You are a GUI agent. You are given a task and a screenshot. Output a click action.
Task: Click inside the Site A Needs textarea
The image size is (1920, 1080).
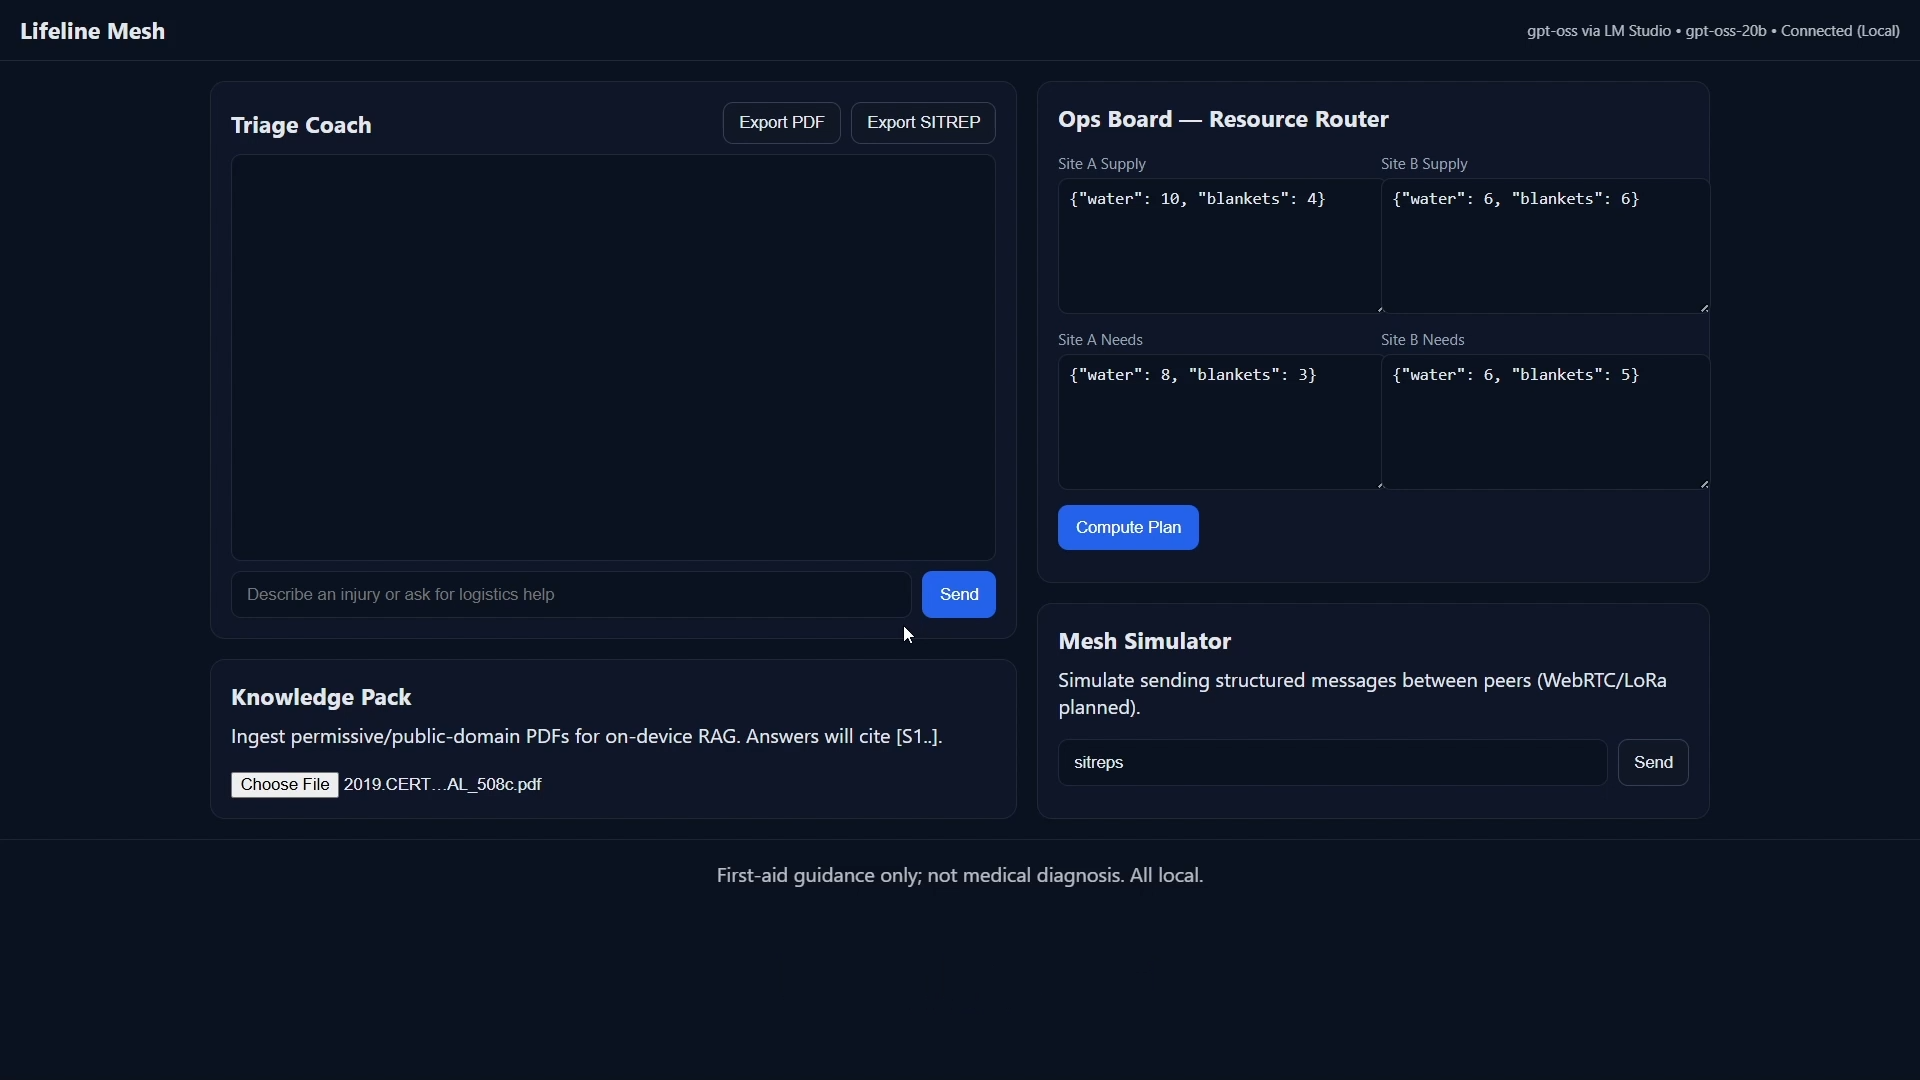pos(1218,423)
